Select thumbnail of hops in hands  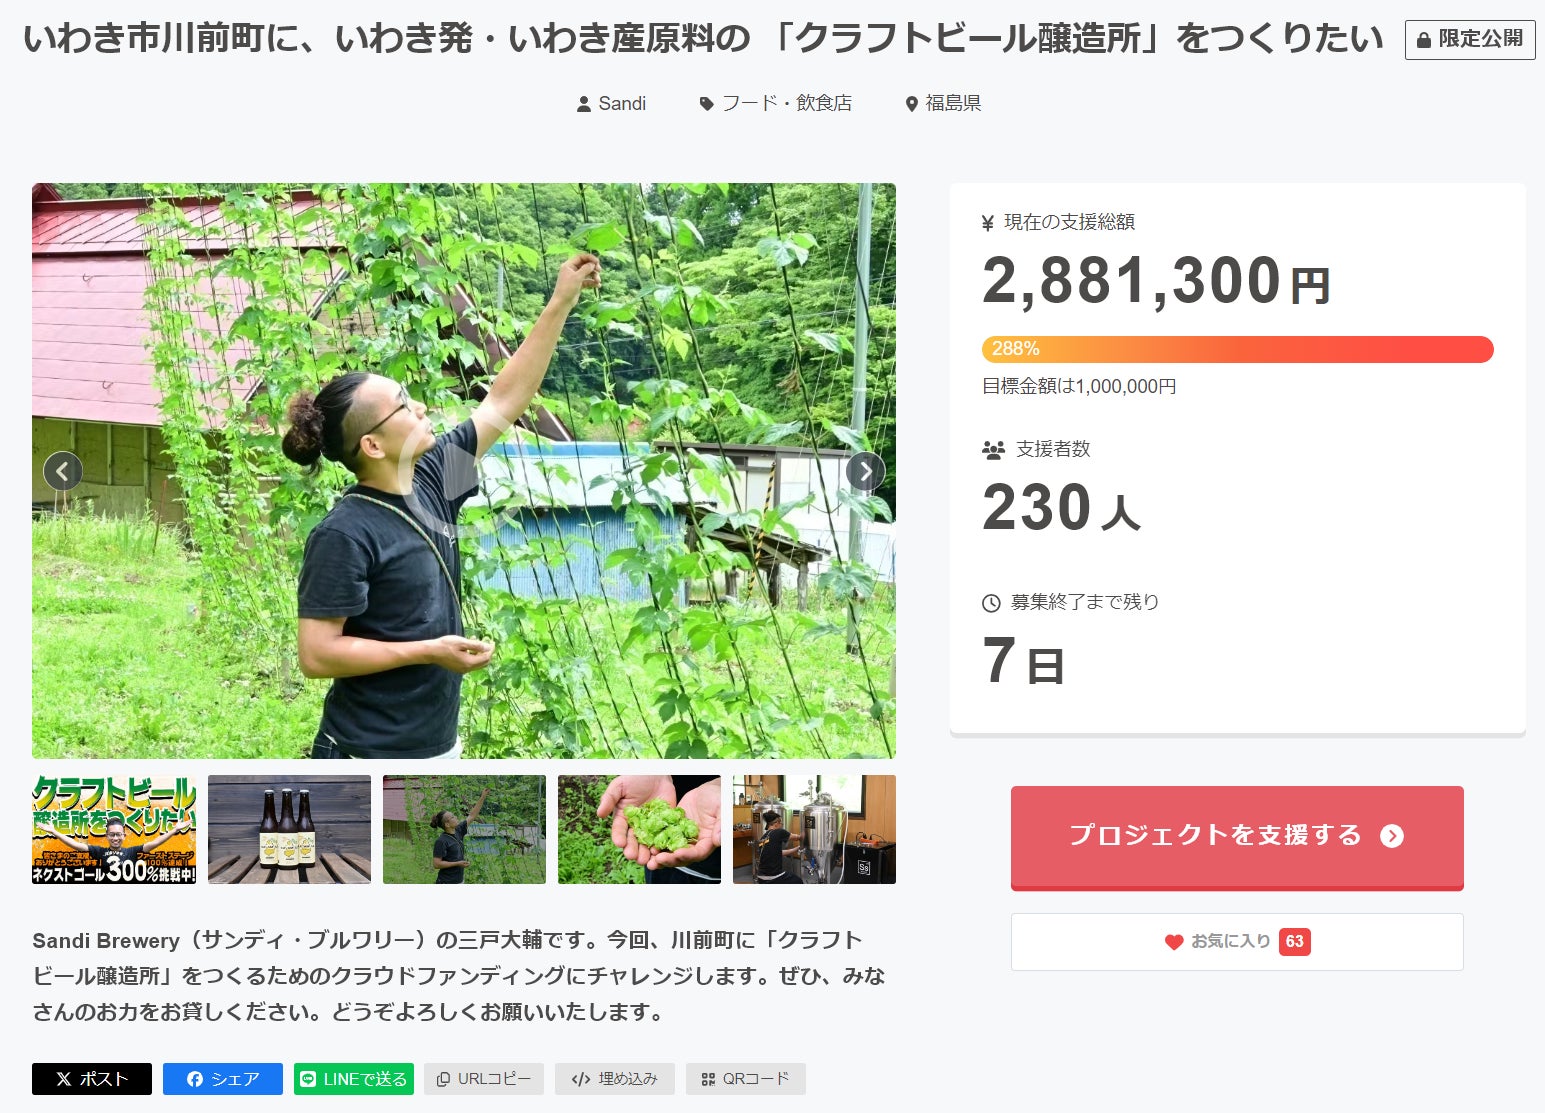point(639,829)
